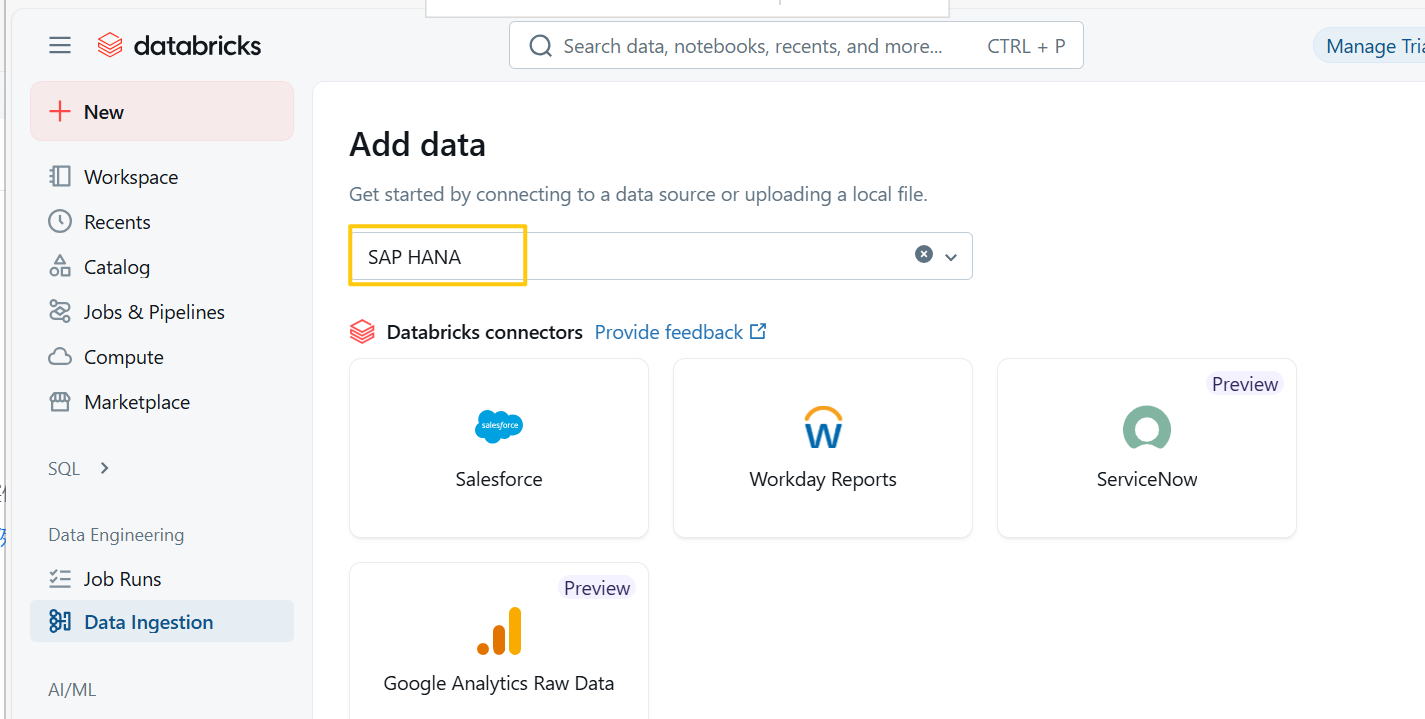Expand the SQL section chevron

point(104,468)
